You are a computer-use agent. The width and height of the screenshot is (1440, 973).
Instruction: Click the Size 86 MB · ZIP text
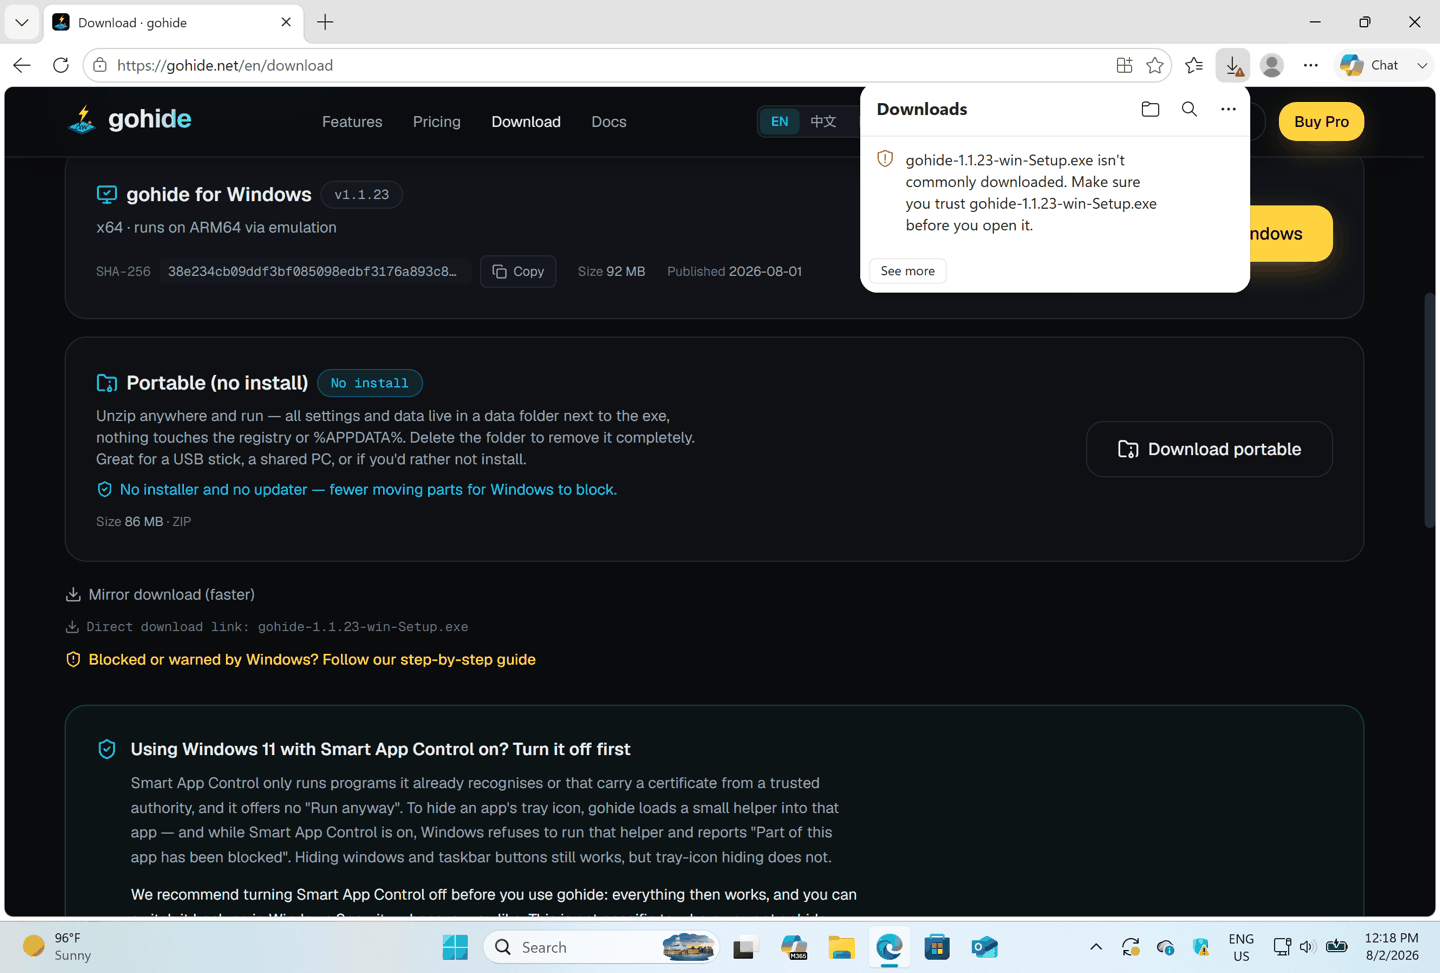point(144,522)
